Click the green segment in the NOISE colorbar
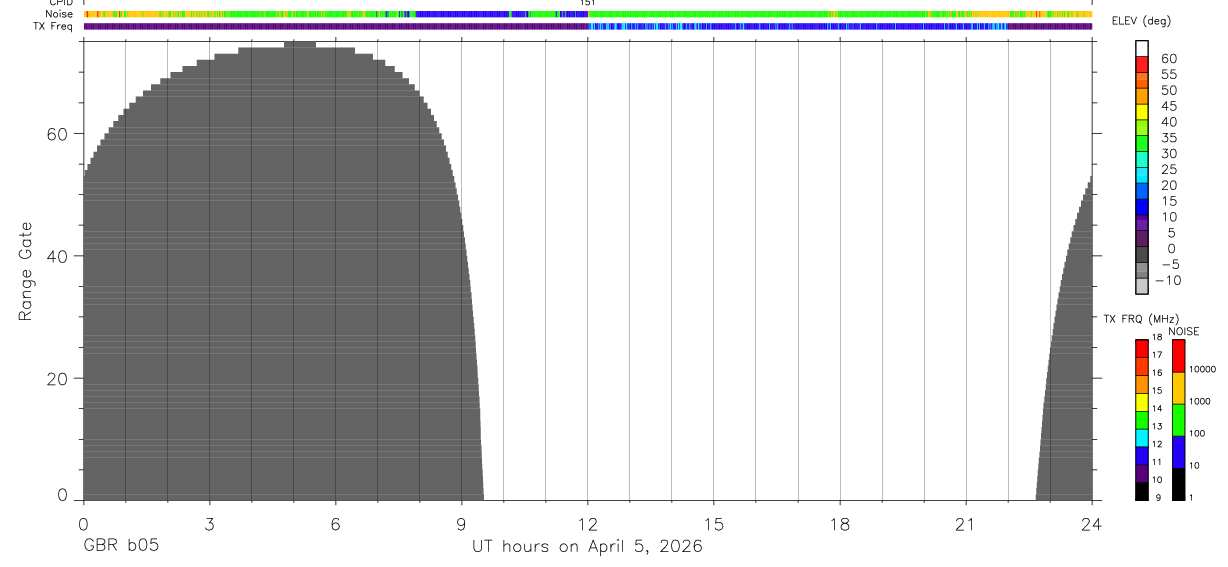Viewport: 1228px width, 567px height. click(x=1178, y=420)
